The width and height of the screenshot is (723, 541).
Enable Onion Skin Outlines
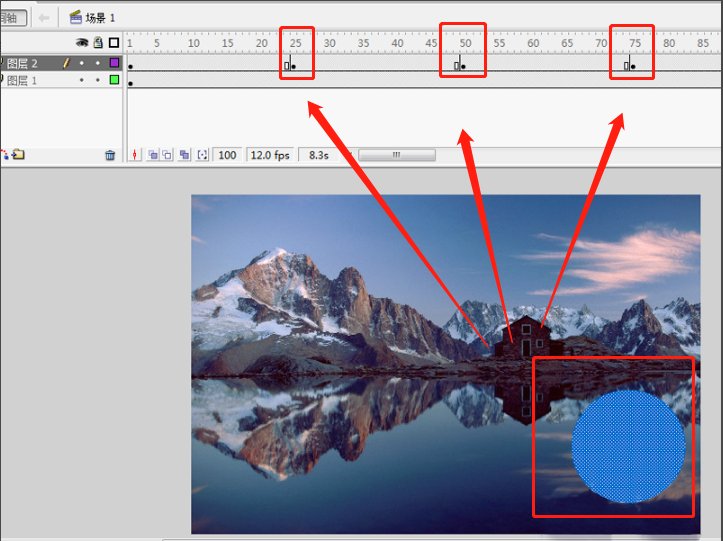coord(168,155)
